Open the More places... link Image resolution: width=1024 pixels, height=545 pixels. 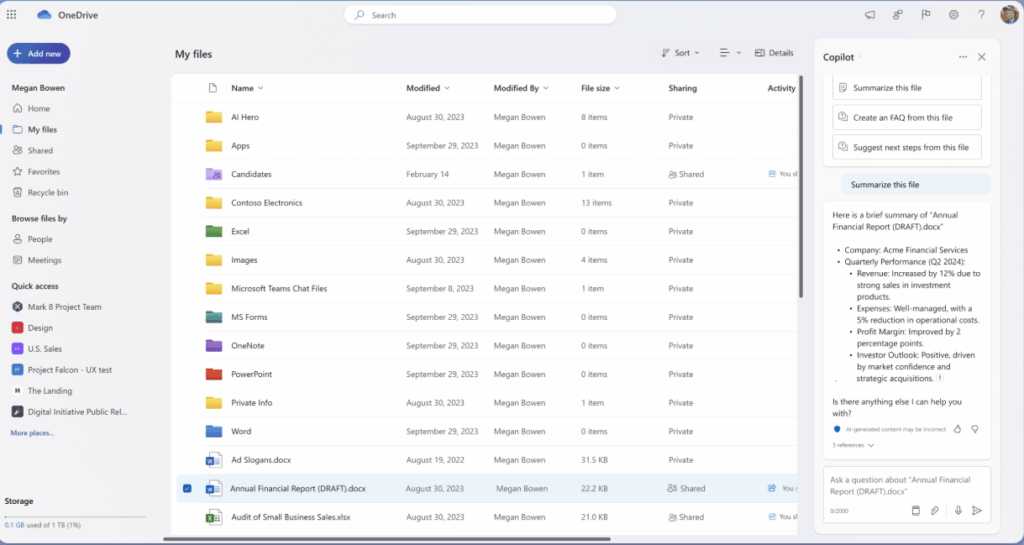(32, 433)
